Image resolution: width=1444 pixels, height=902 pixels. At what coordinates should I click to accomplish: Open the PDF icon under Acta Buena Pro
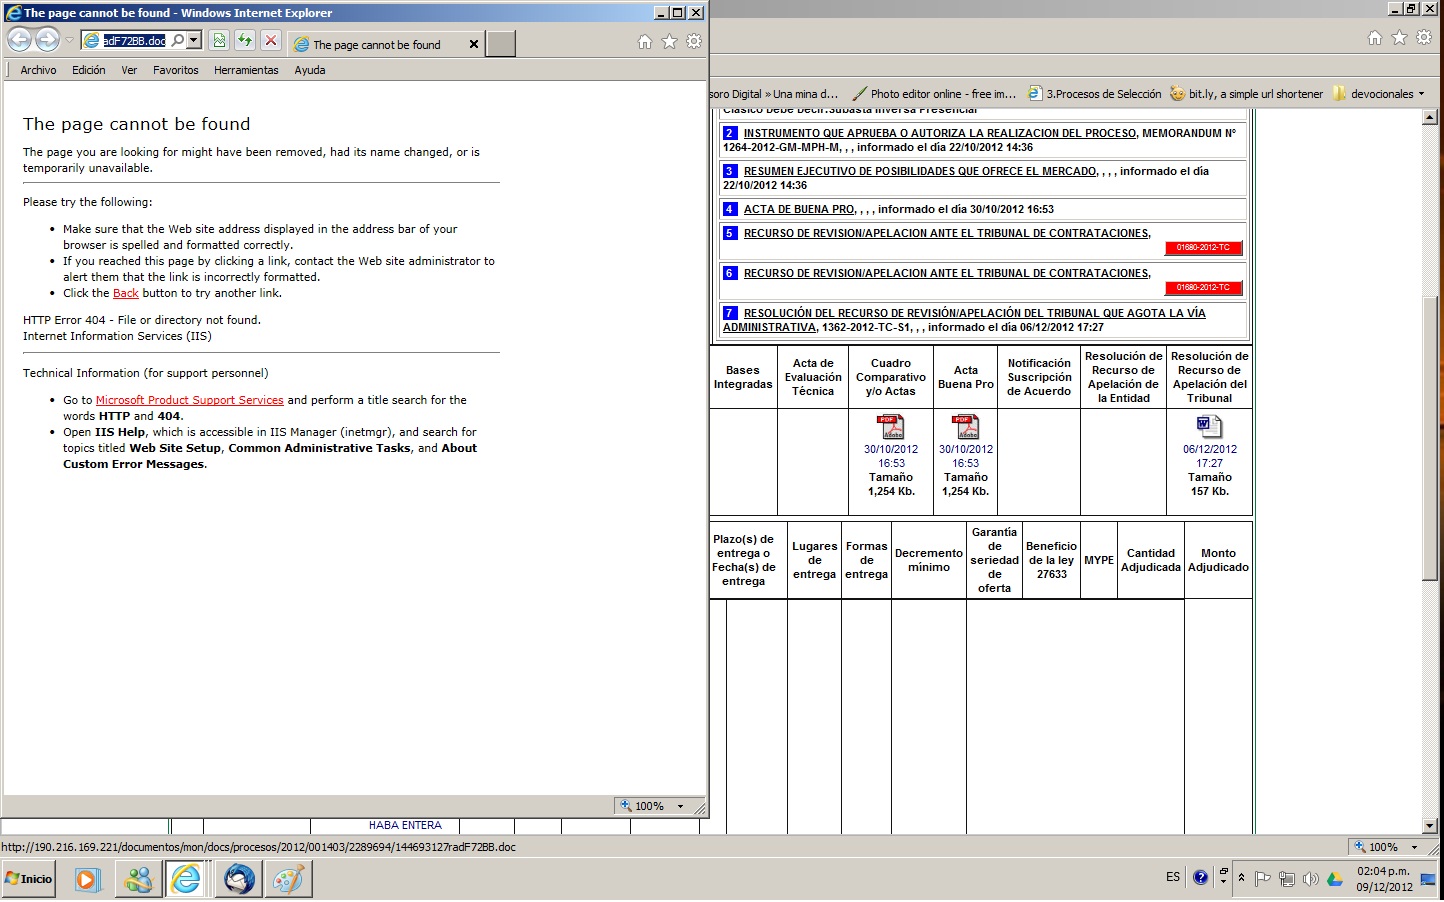pos(965,426)
